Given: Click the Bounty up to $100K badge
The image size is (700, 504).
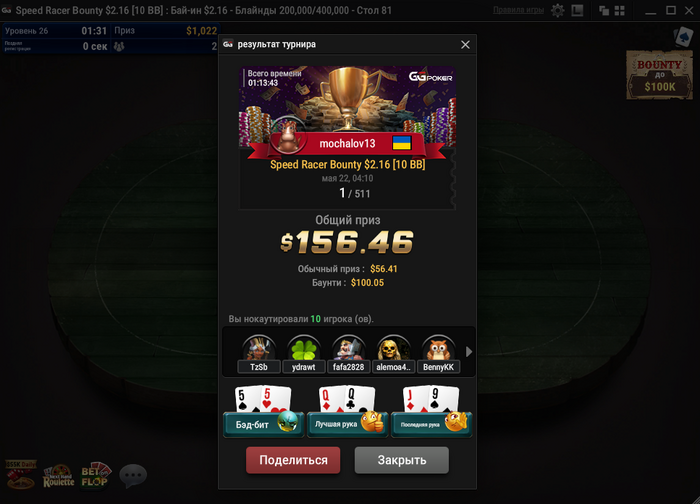Looking at the screenshot, I should (659, 75).
